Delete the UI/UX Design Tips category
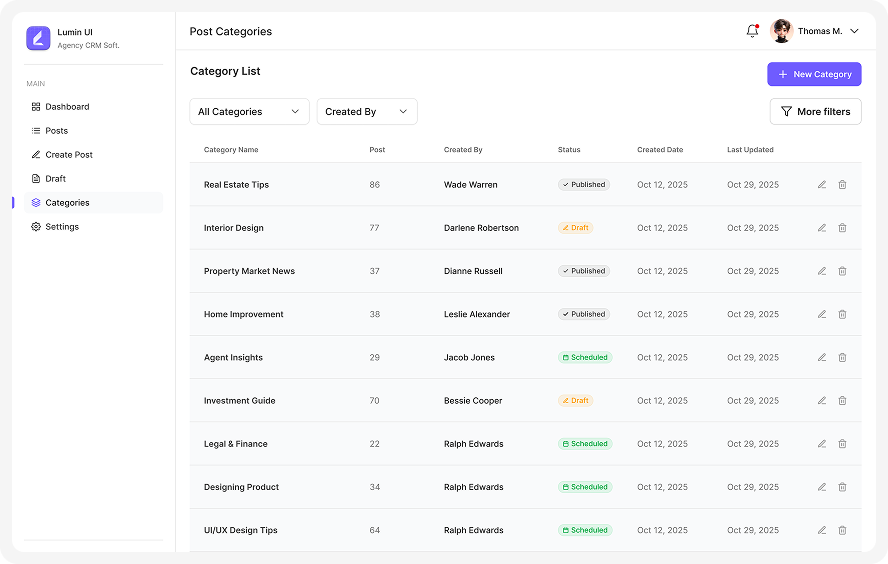The image size is (888, 564). pos(842,530)
